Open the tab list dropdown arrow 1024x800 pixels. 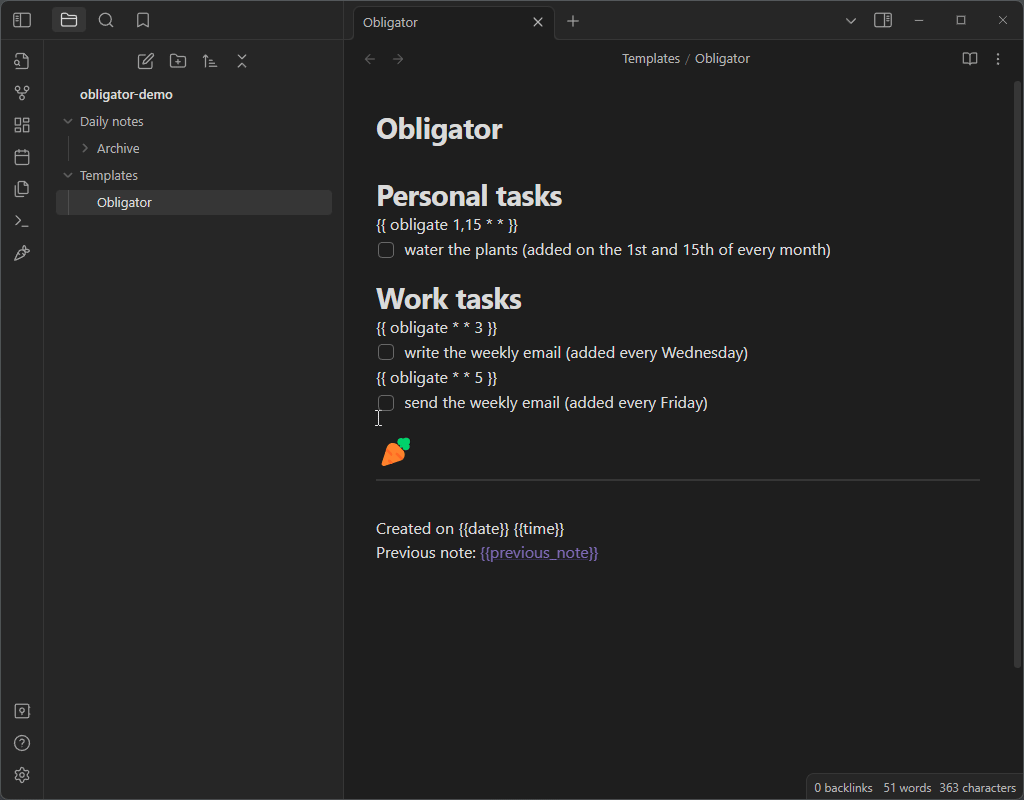point(850,21)
